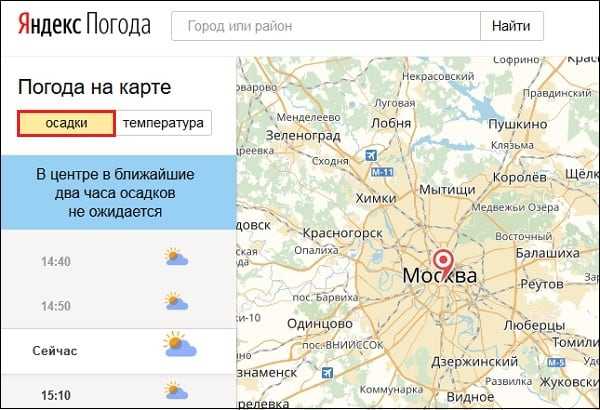This screenshot has width=600, height=410.
Task: Click Химки on the map
Action: pos(376,198)
